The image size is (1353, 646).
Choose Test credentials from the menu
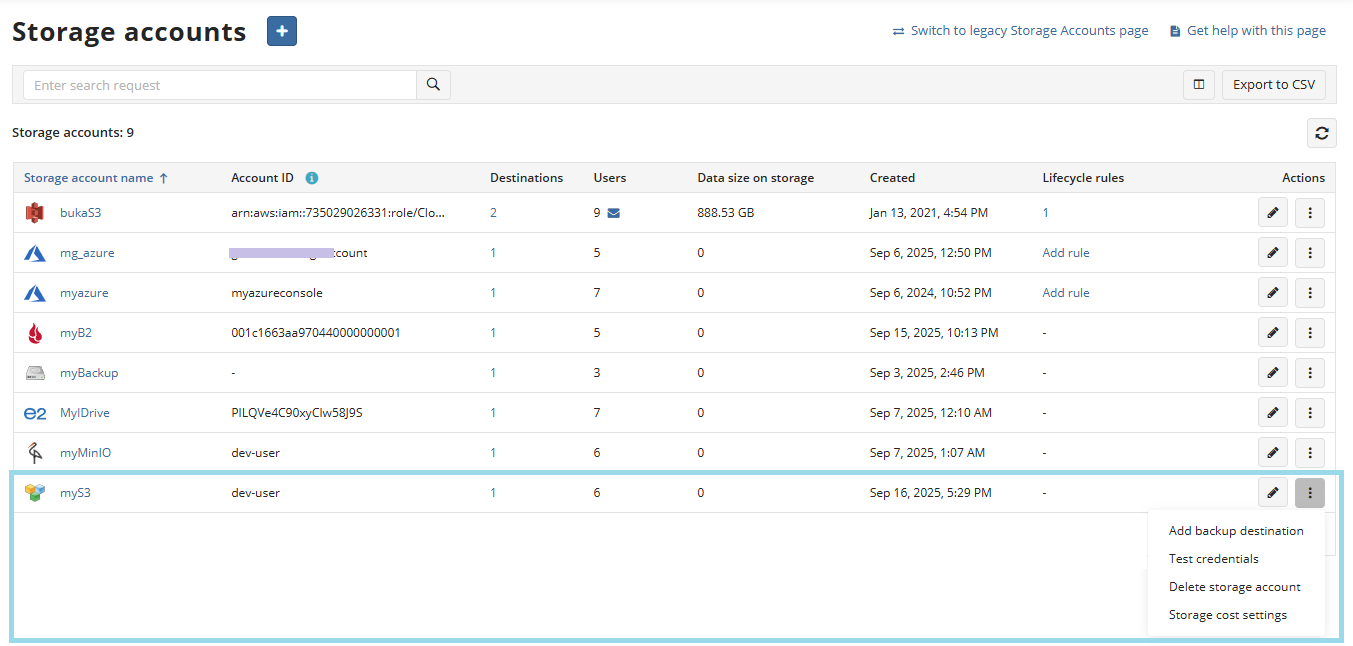(1213, 559)
